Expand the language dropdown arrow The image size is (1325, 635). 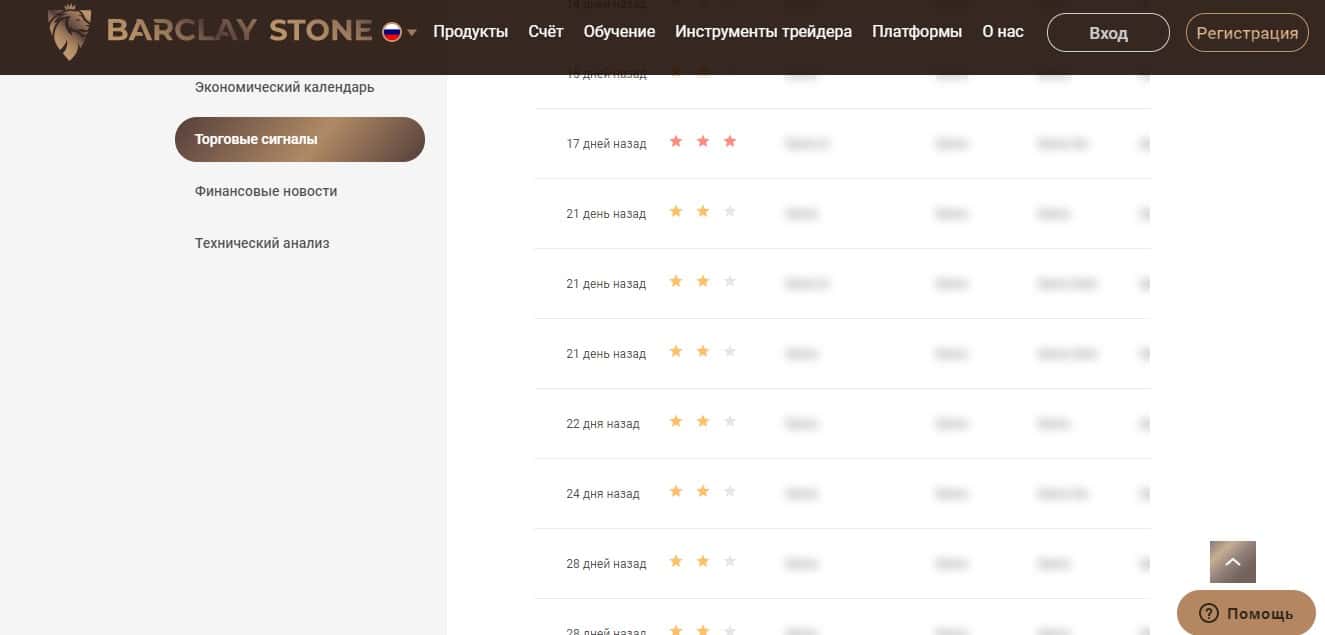[x=412, y=33]
